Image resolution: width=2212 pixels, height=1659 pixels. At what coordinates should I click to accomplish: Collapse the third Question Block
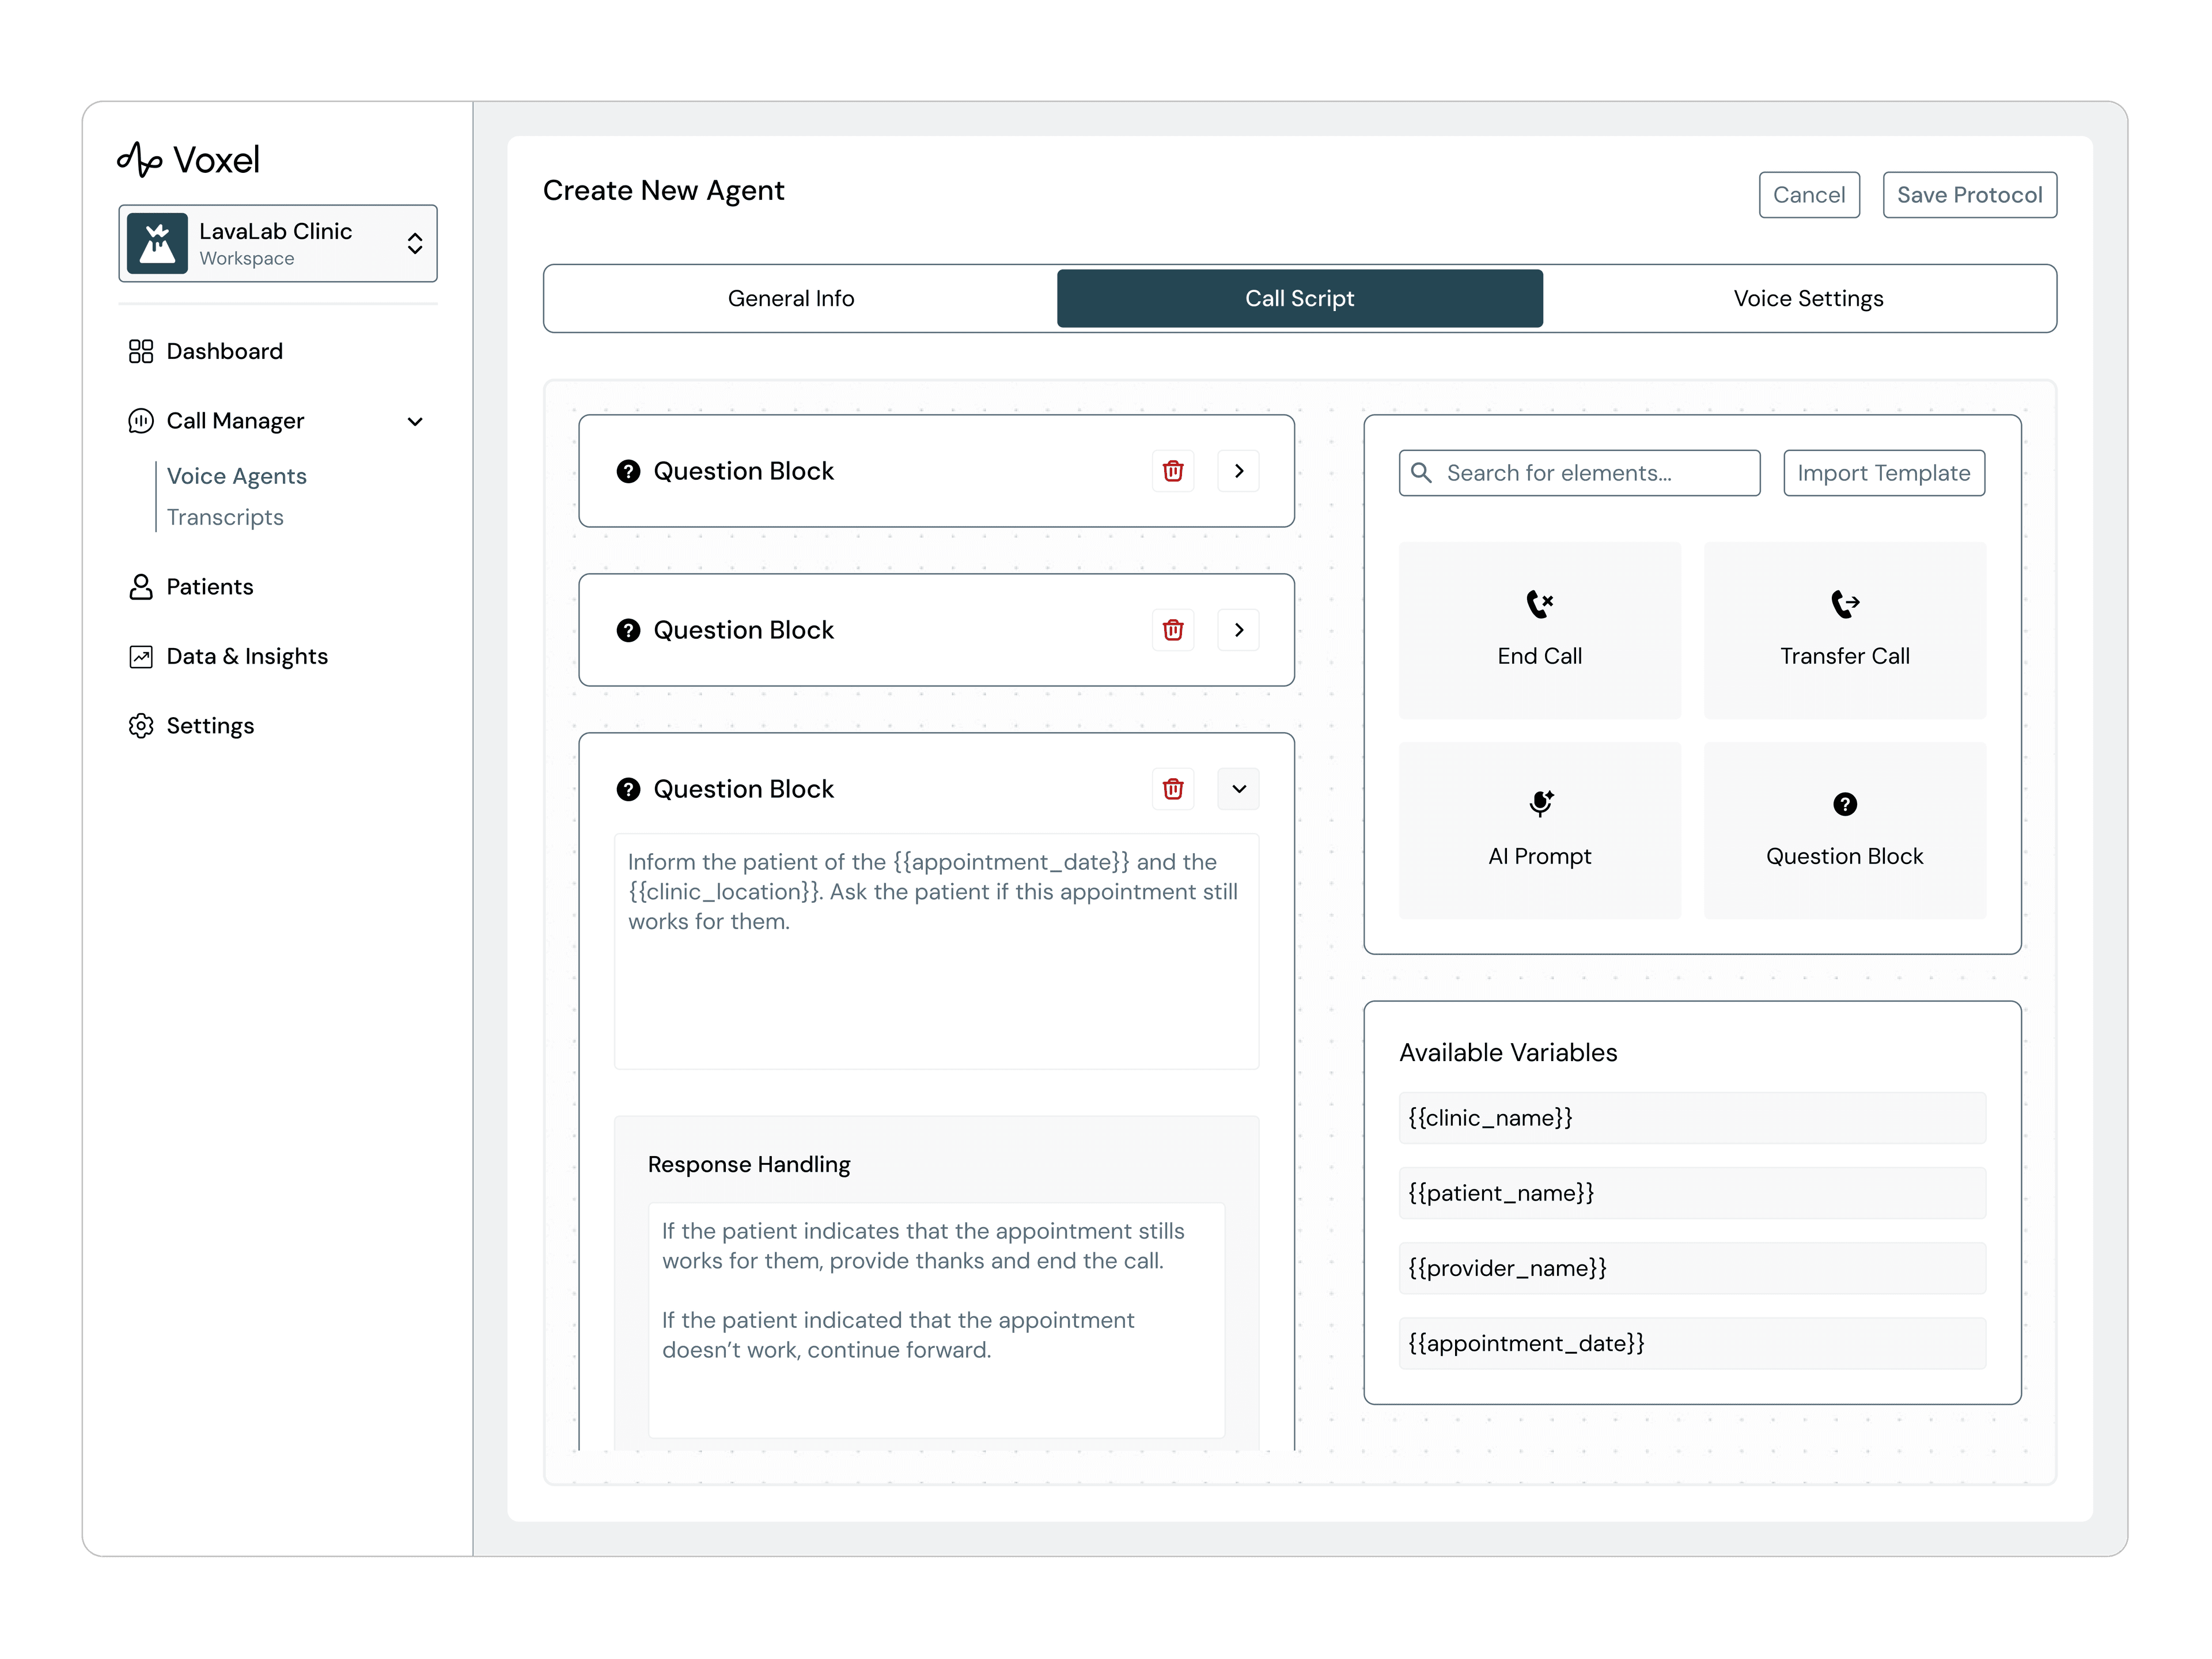pos(1239,789)
